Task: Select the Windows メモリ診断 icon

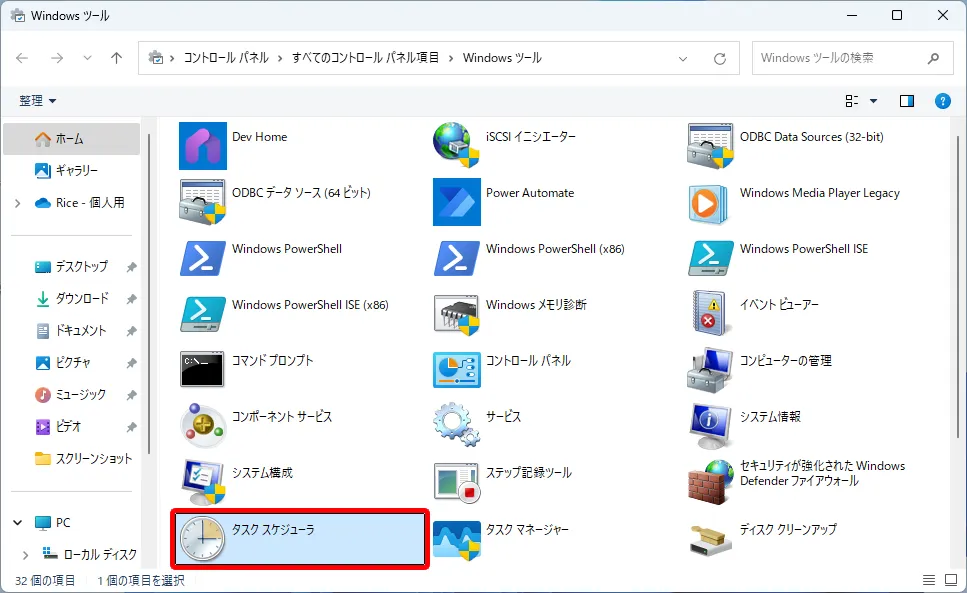Action: click(x=457, y=314)
